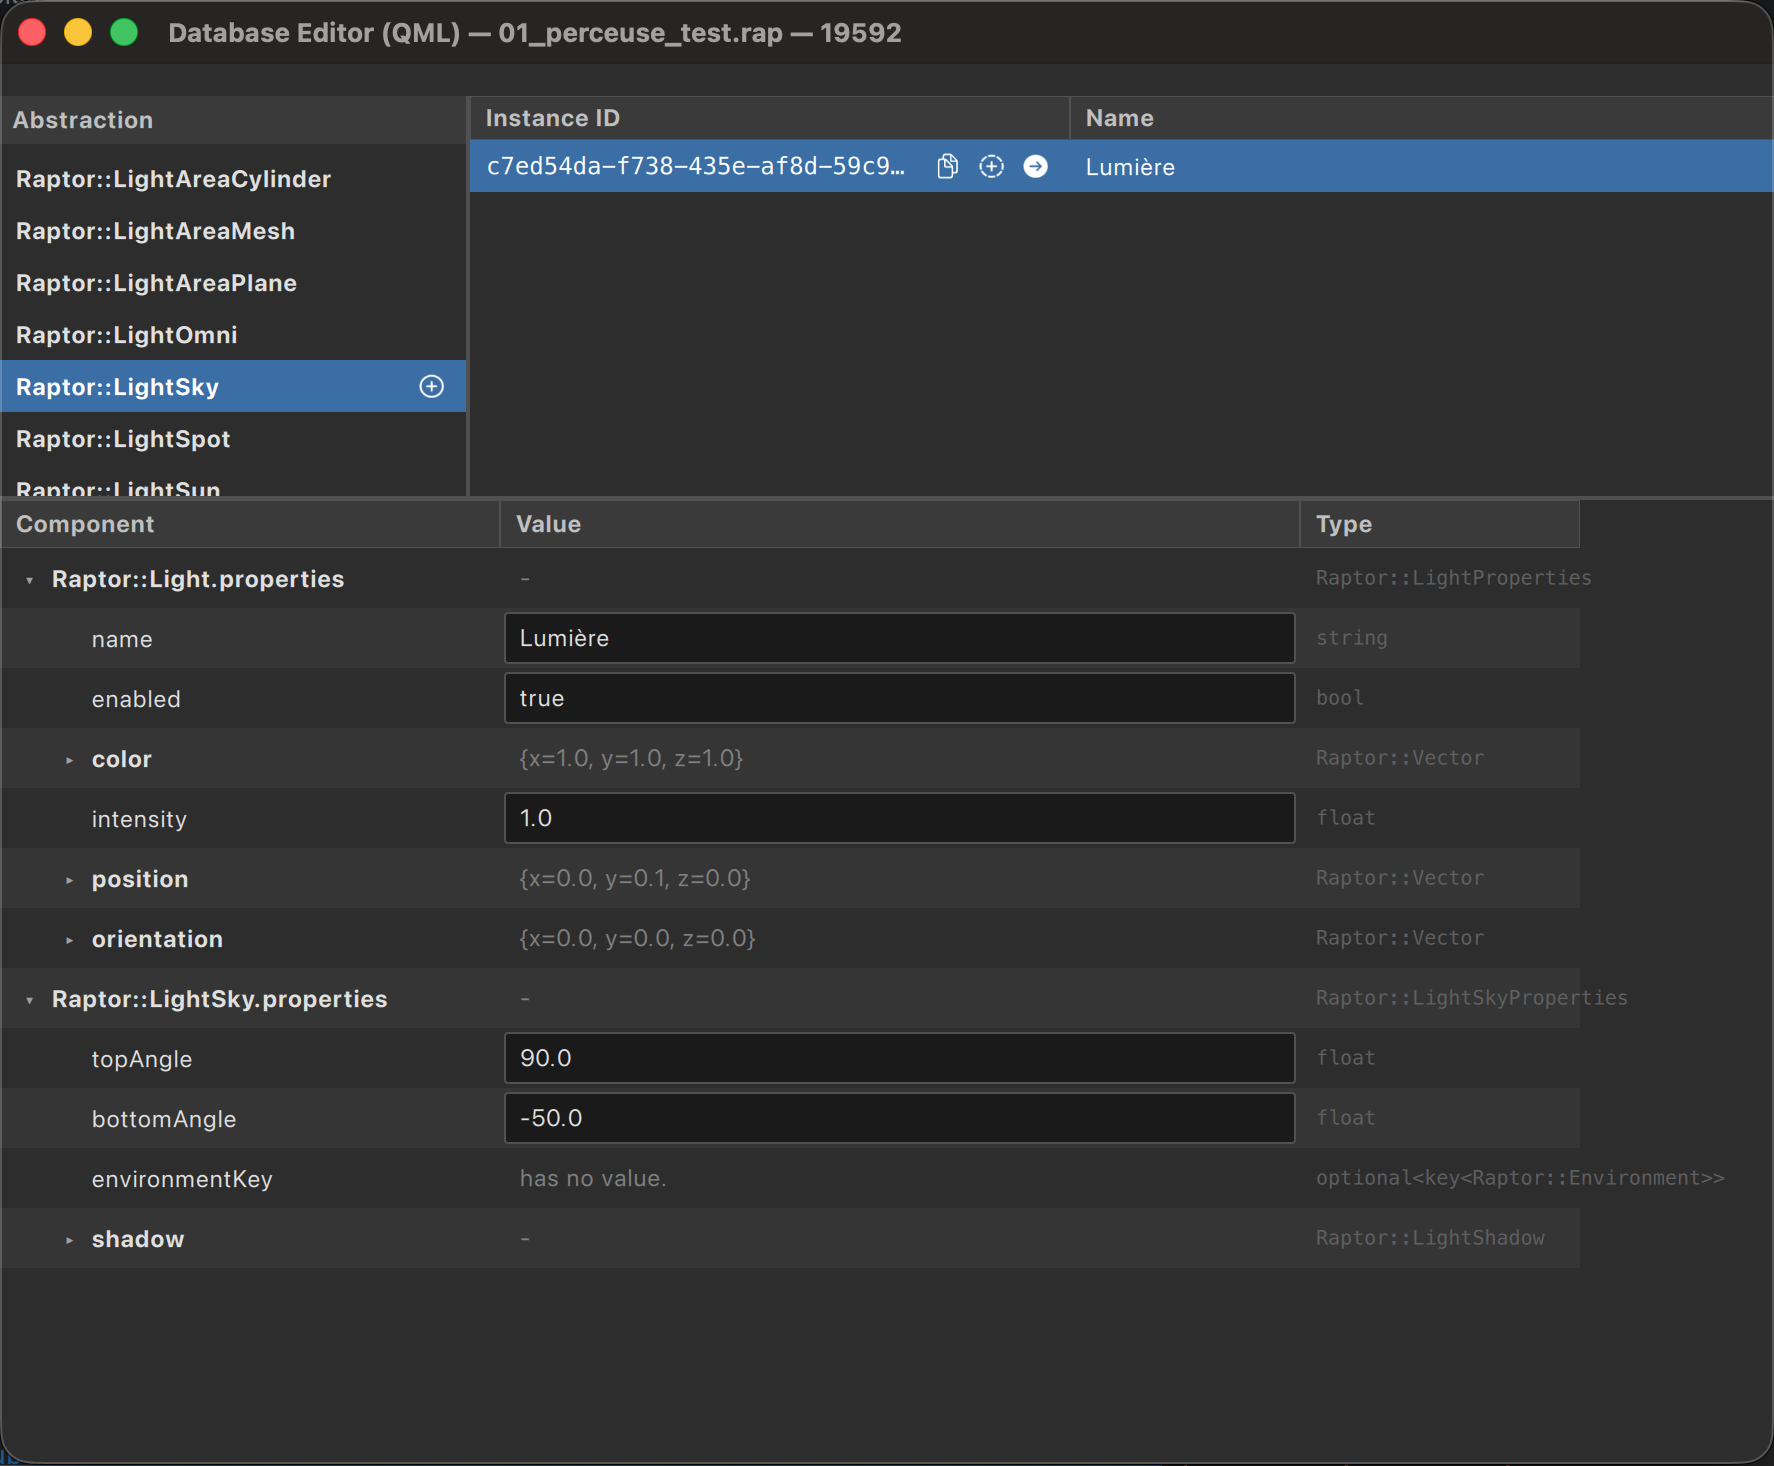Screen dimensions: 1774x1466
Task: Click the copy instance ID icon
Action: point(947,166)
